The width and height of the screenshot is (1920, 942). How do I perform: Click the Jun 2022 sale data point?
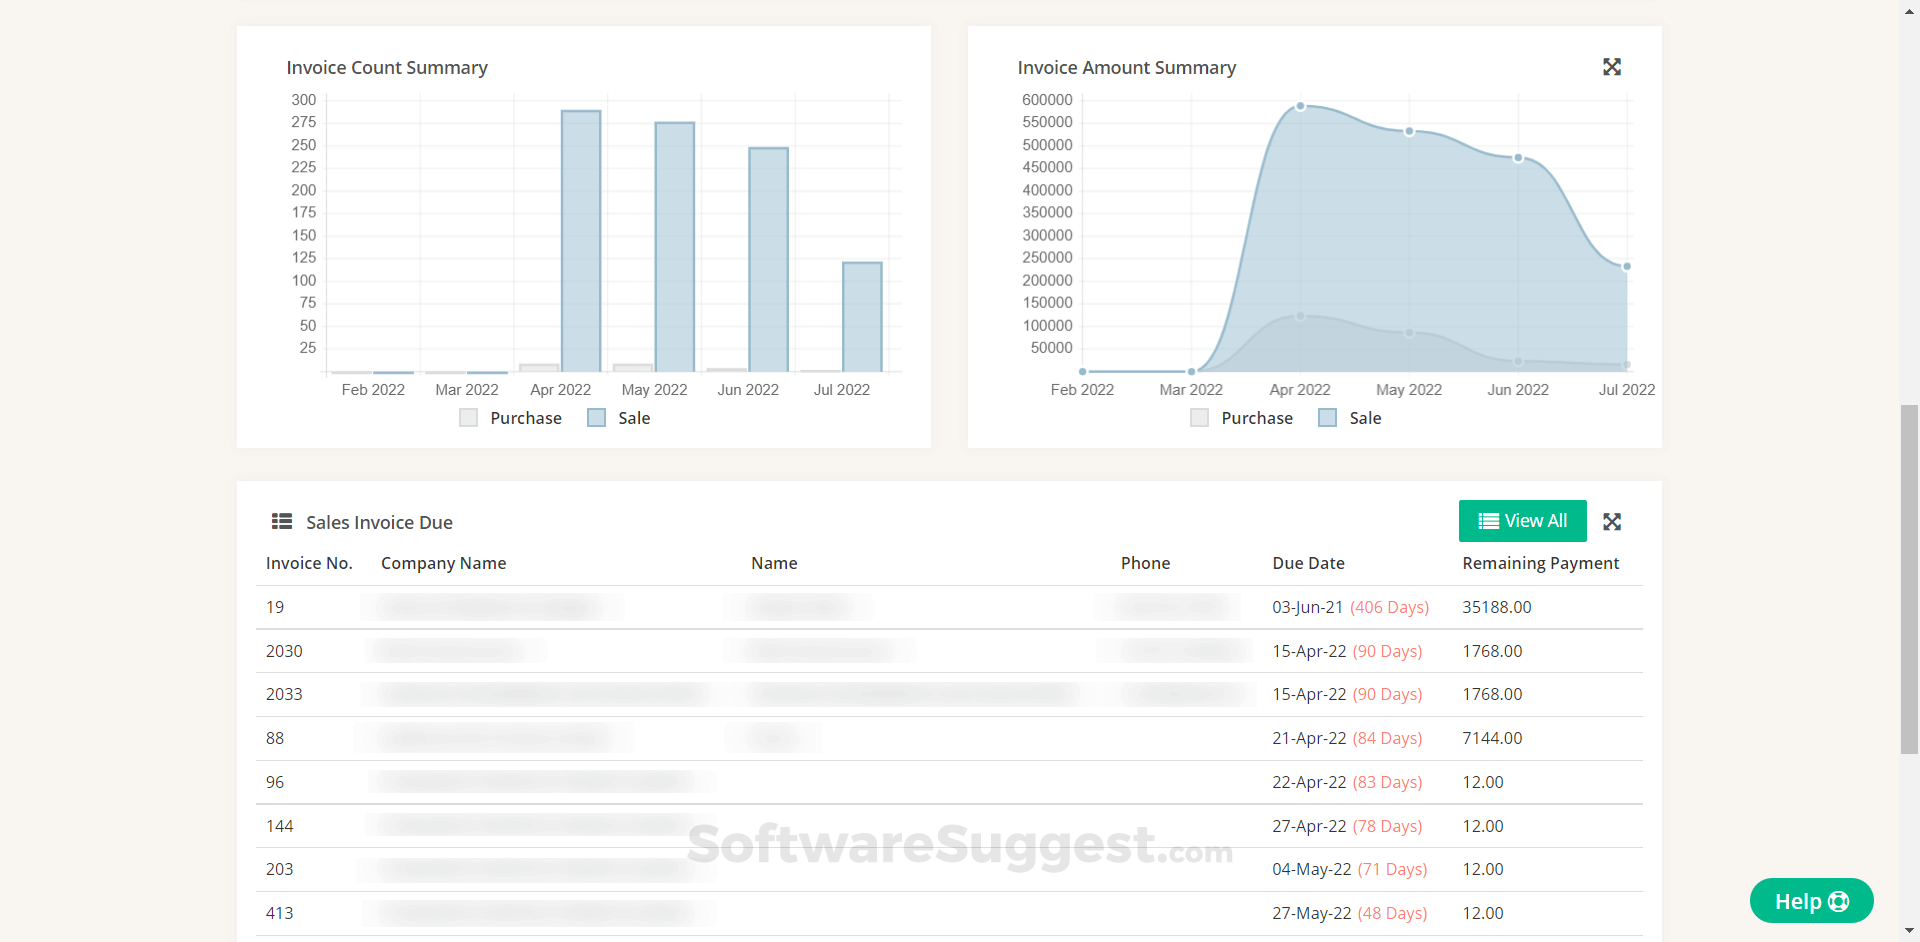click(1518, 158)
